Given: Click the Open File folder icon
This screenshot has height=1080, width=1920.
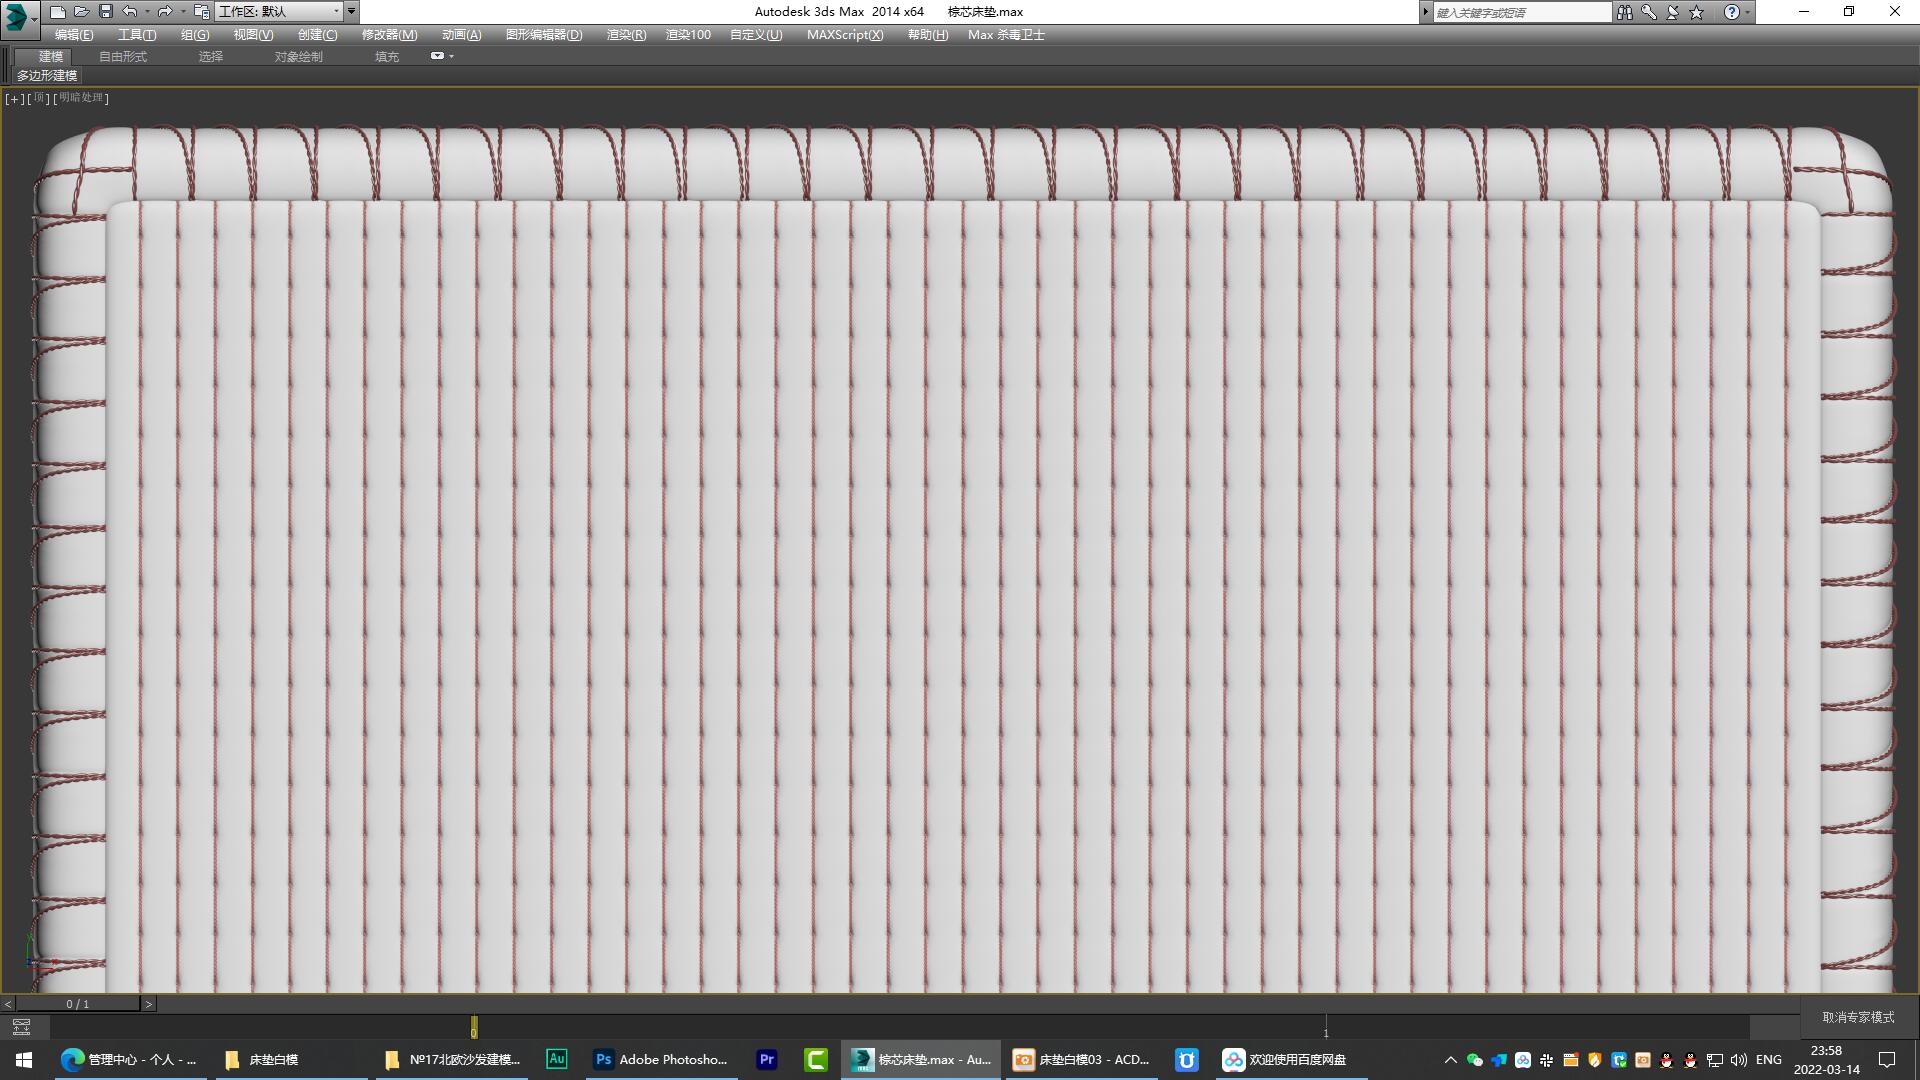Looking at the screenshot, I should (x=82, y=12).
